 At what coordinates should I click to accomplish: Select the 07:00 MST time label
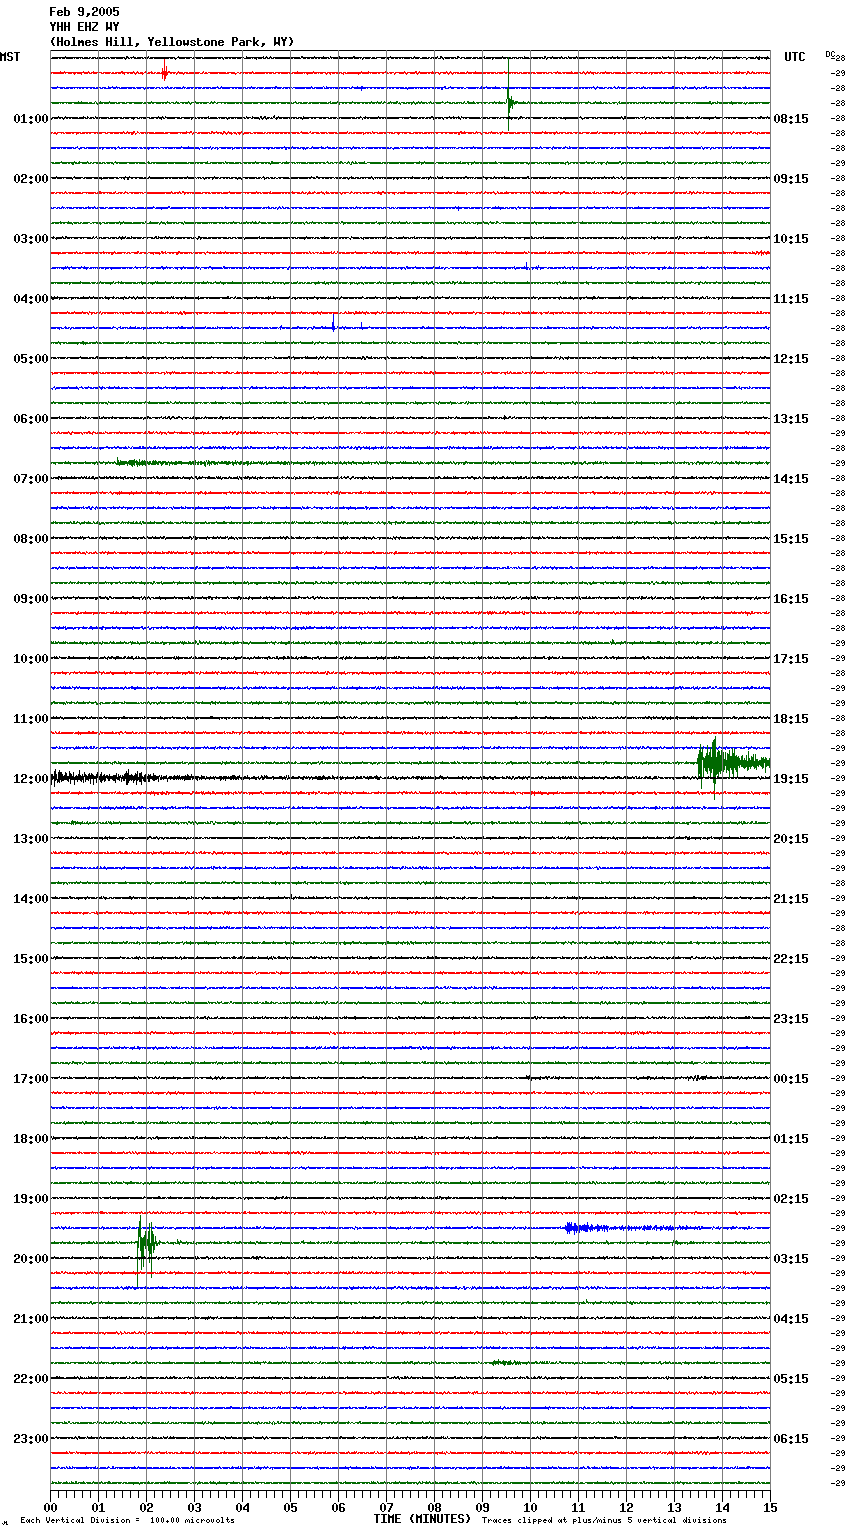pyautogui.click(x=30, y=479)
